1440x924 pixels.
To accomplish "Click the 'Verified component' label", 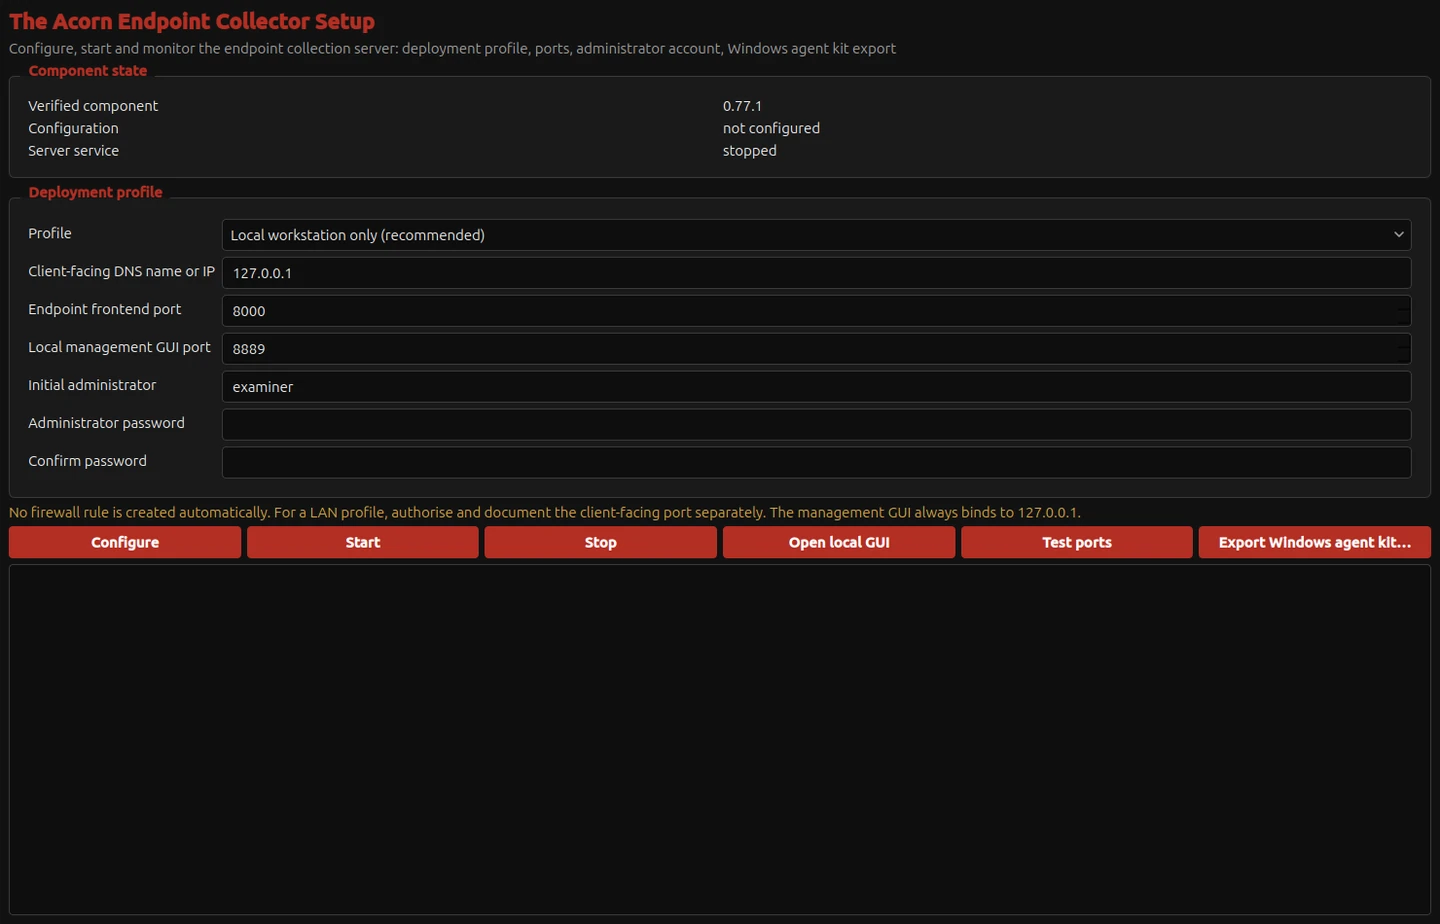I will click(x=93, y=106).
